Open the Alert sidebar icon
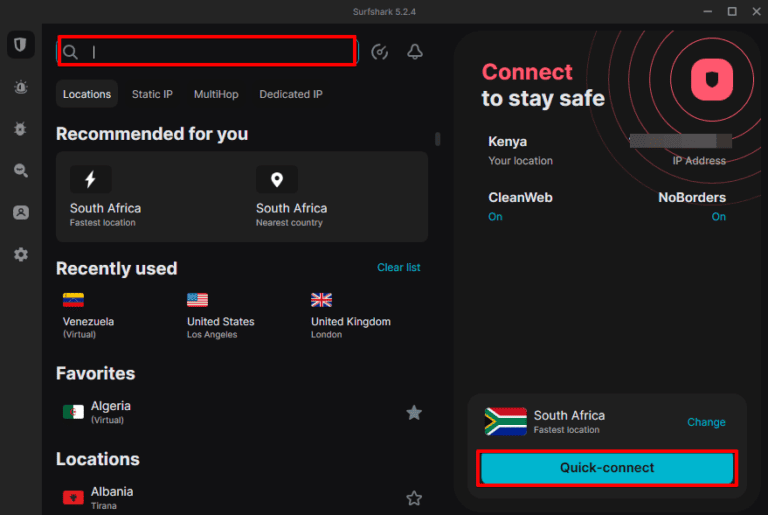This screenshot has height=515, width=768. pos(20,87)
